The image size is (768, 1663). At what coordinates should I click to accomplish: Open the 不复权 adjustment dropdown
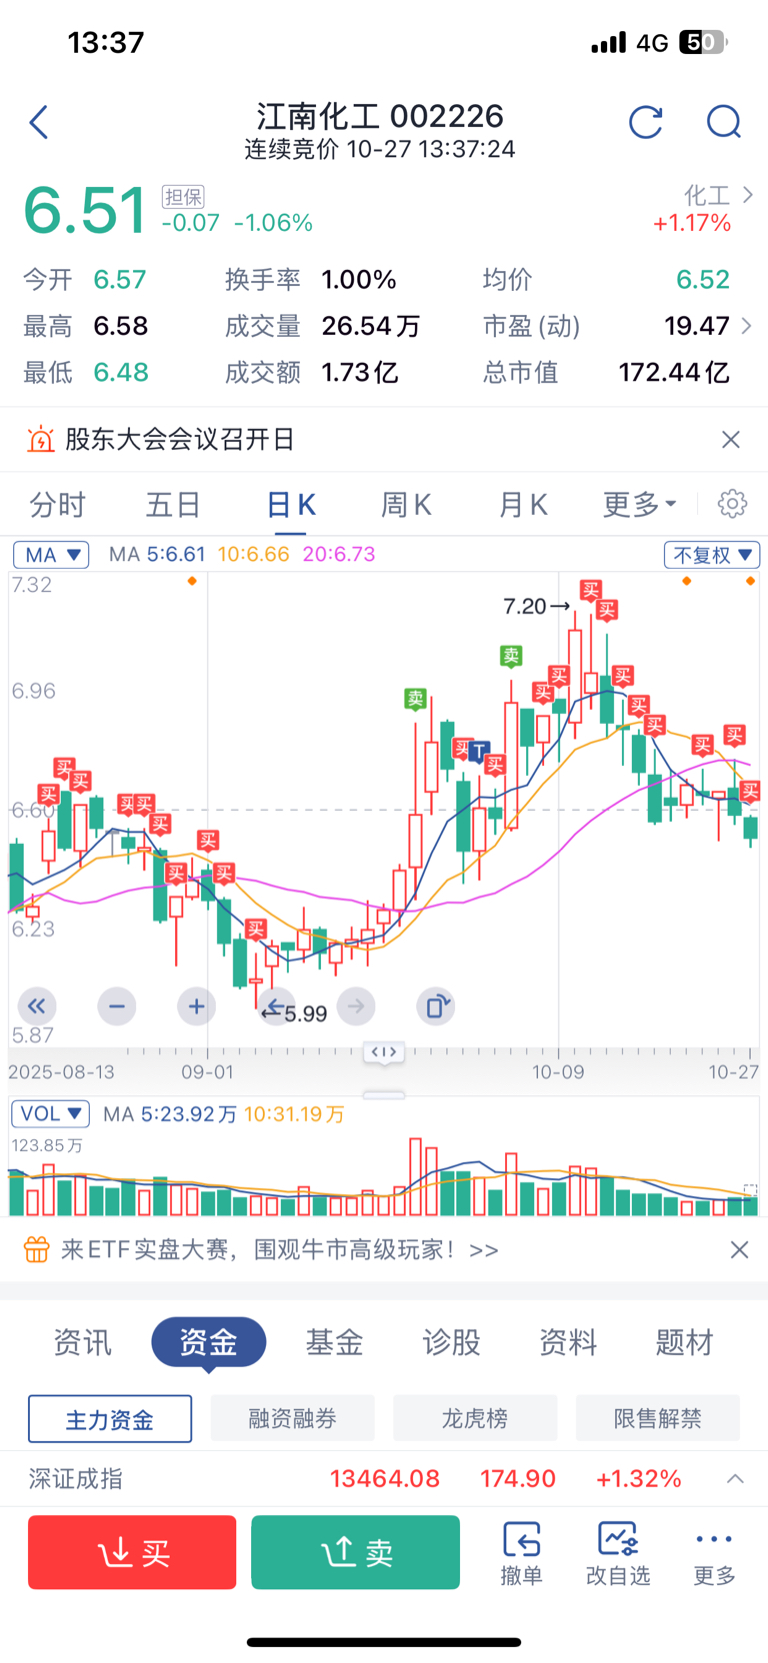click(x=712, y=555)
